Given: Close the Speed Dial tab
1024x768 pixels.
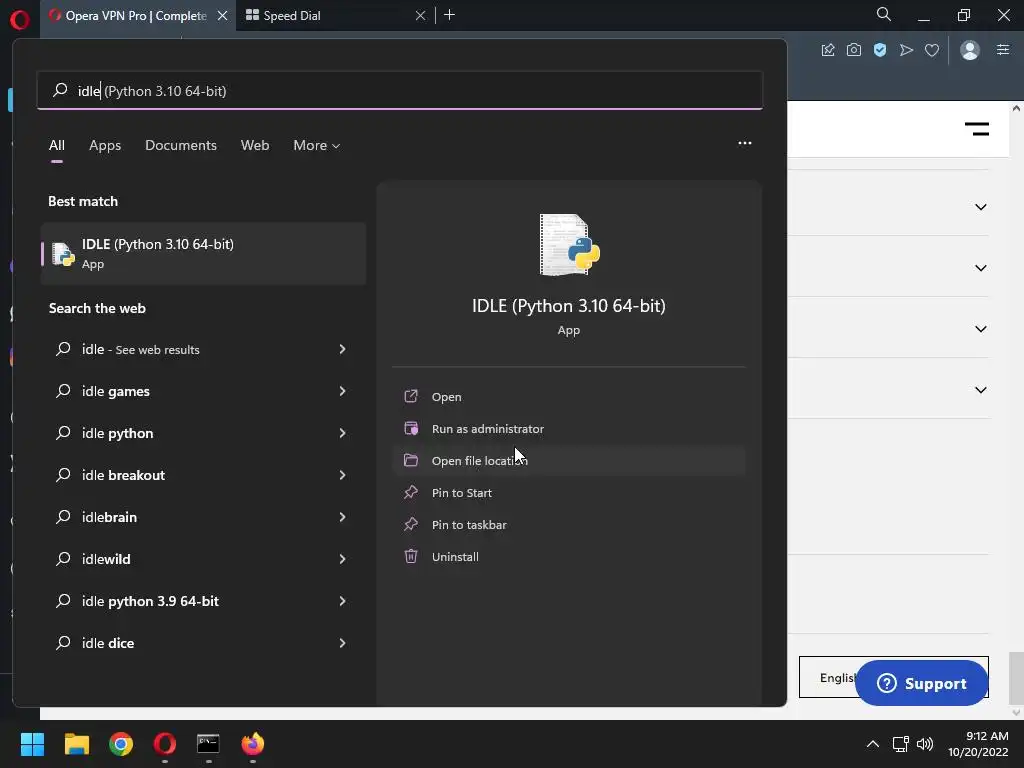Looking at the screenshot, I should click(421, 16).
